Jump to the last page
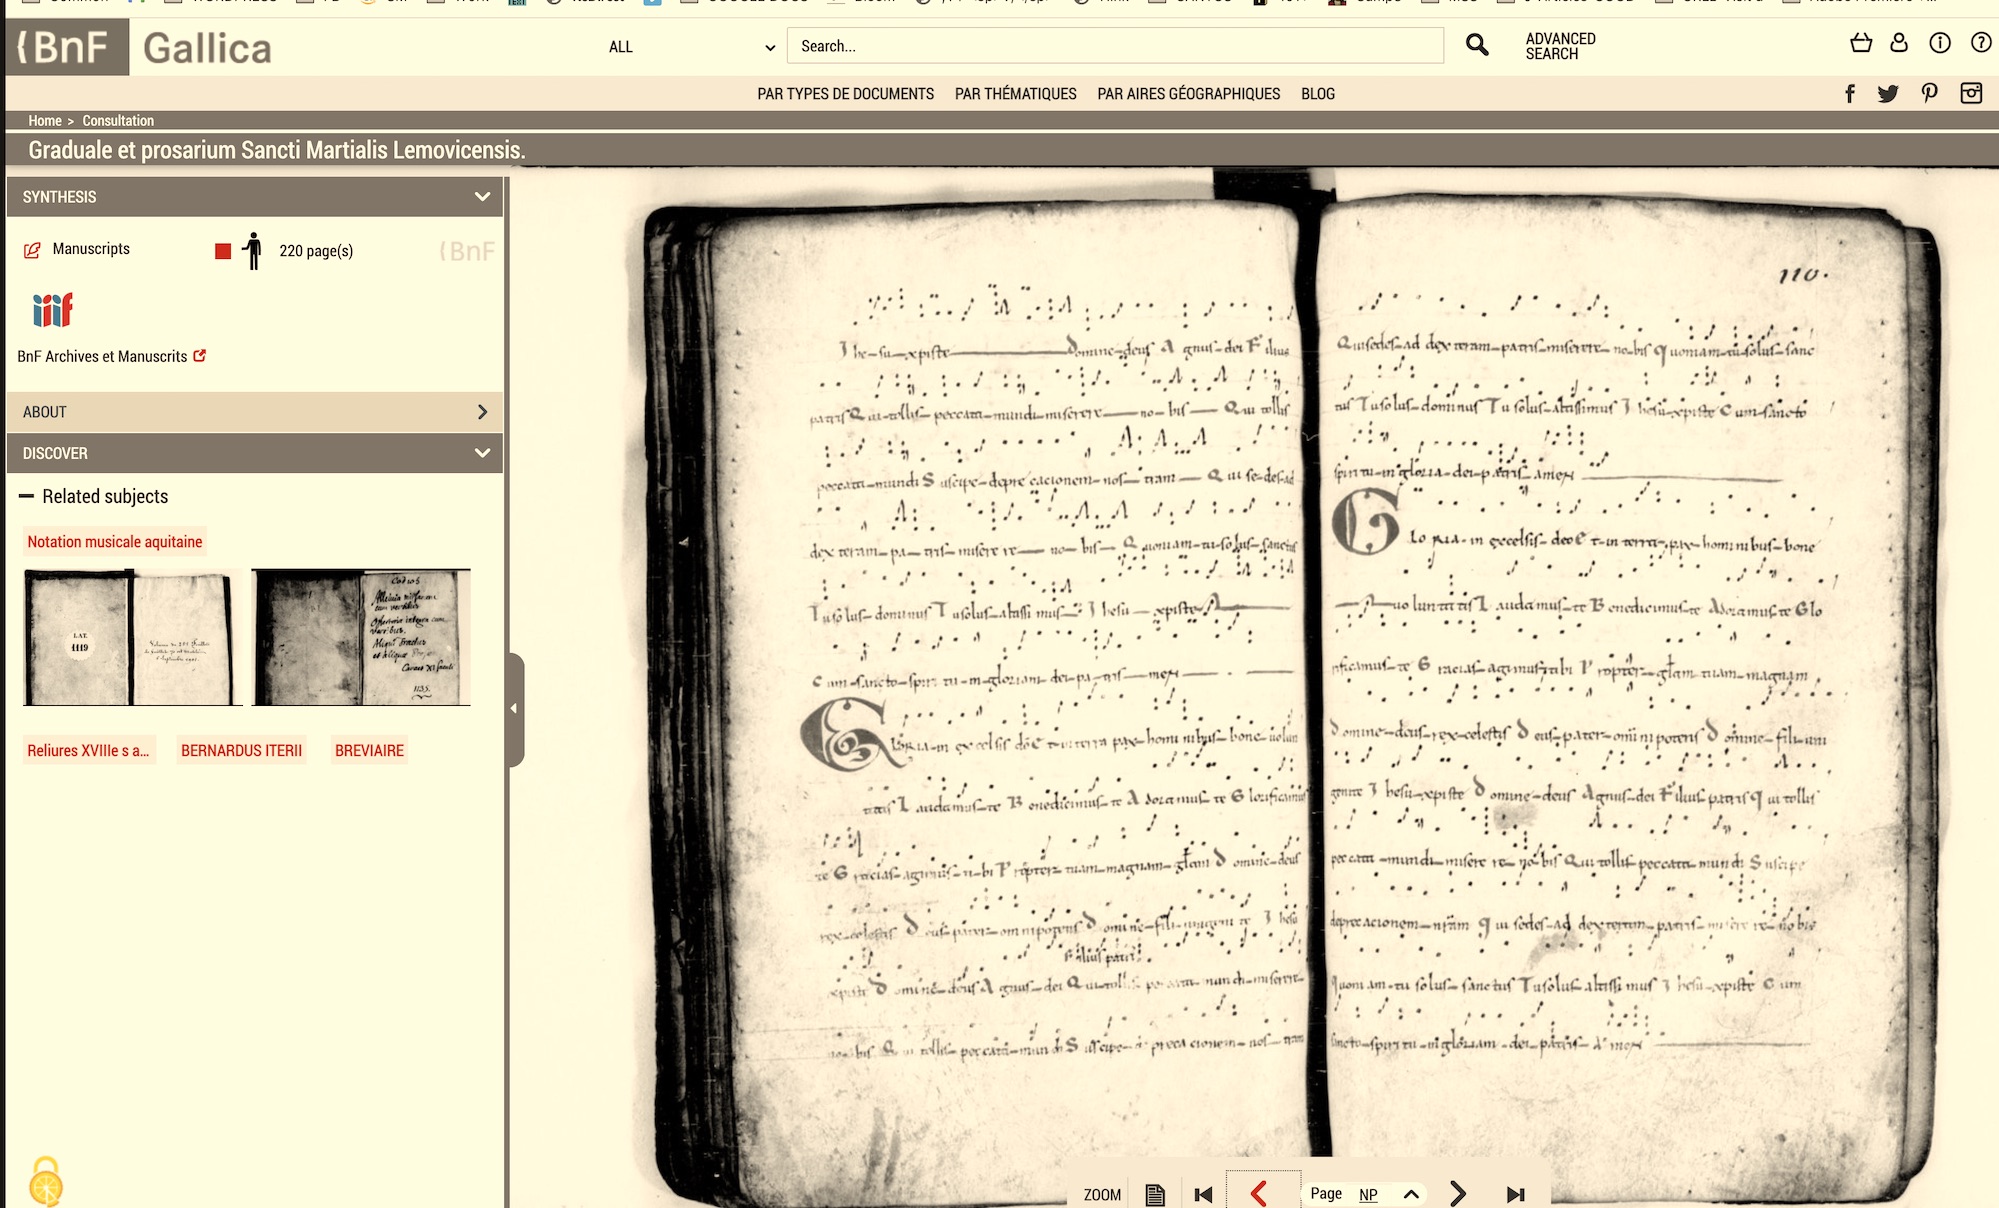Viewport: 1999px width, 1208px height. (1516, 1194)
